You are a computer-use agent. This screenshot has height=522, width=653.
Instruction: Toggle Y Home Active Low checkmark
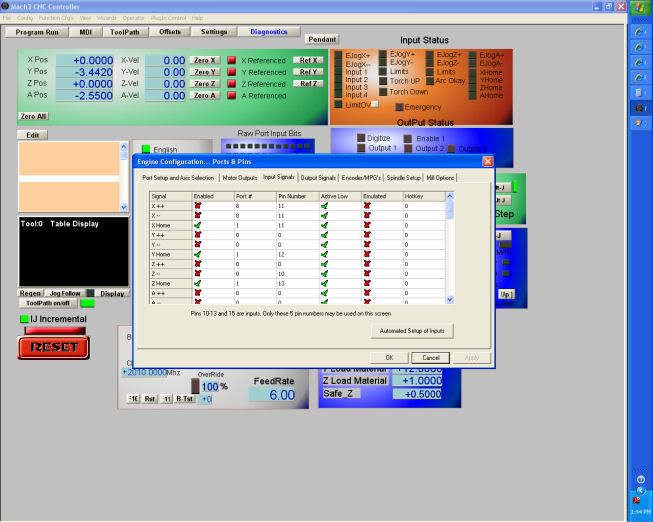(x=324, y=254)
